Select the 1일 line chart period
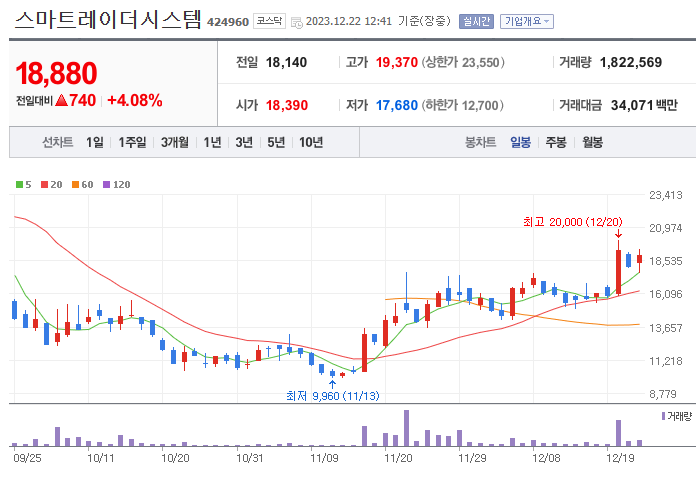 pos(95,142)
